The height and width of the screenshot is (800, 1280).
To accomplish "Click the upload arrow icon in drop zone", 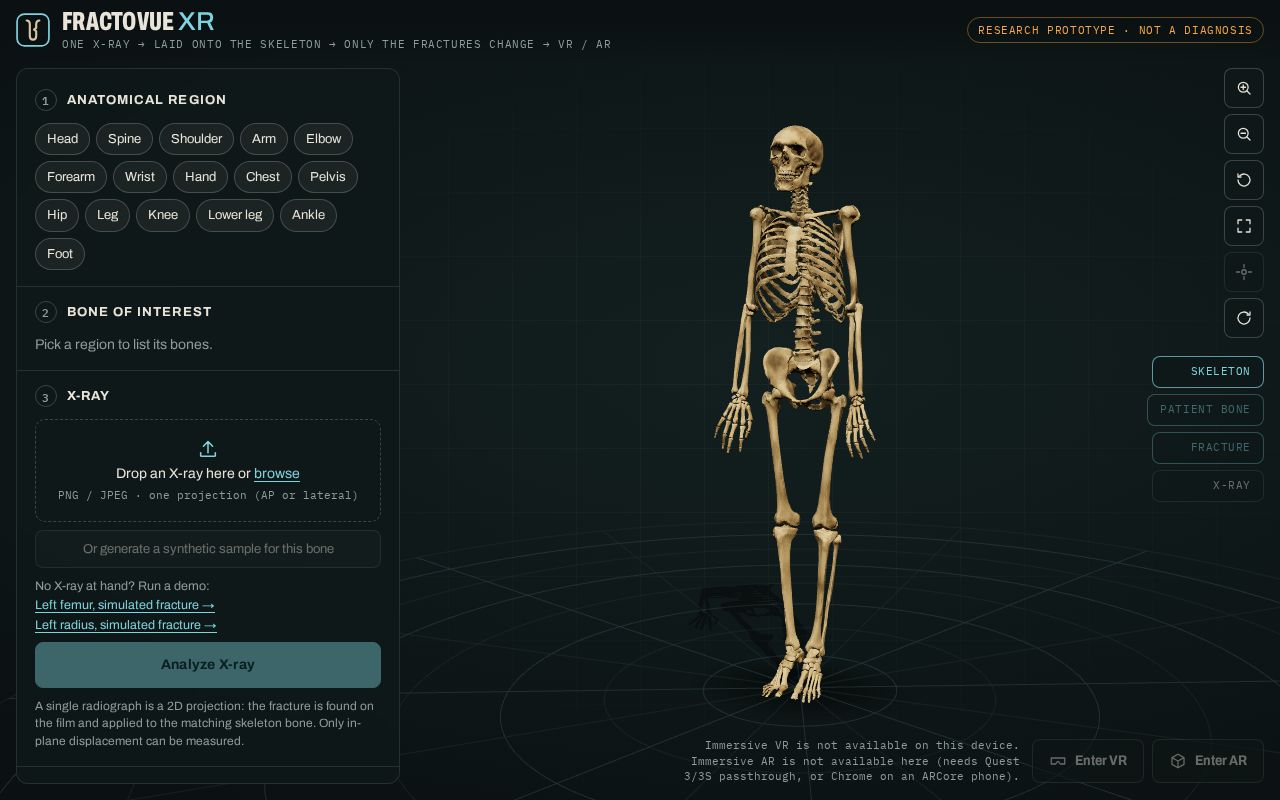I will point(208,449).
